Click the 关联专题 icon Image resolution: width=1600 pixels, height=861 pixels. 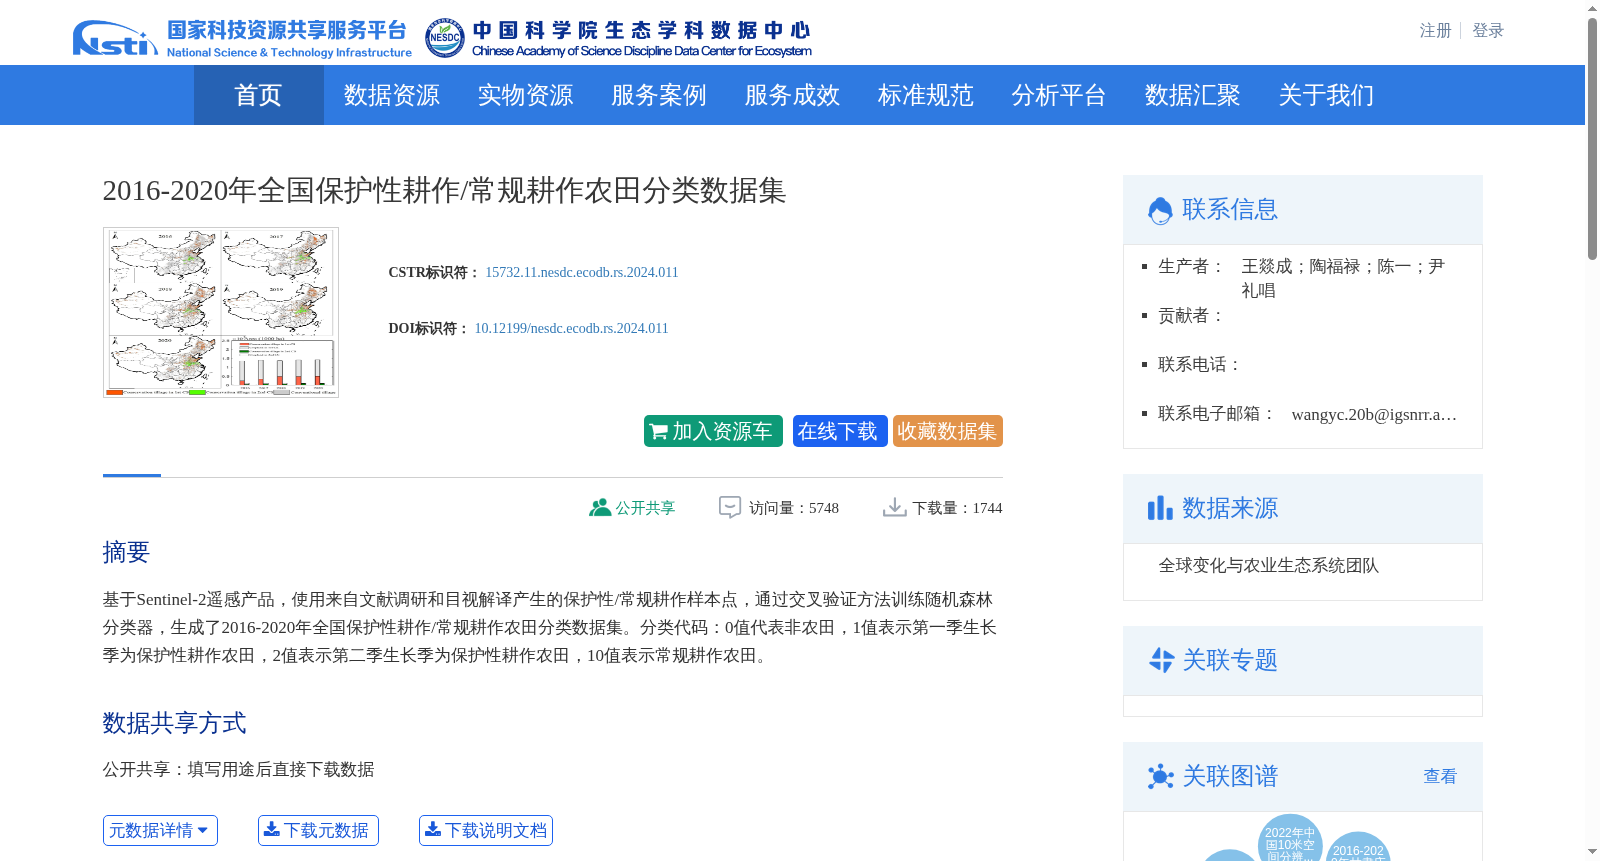click(x=1161, y=660)
